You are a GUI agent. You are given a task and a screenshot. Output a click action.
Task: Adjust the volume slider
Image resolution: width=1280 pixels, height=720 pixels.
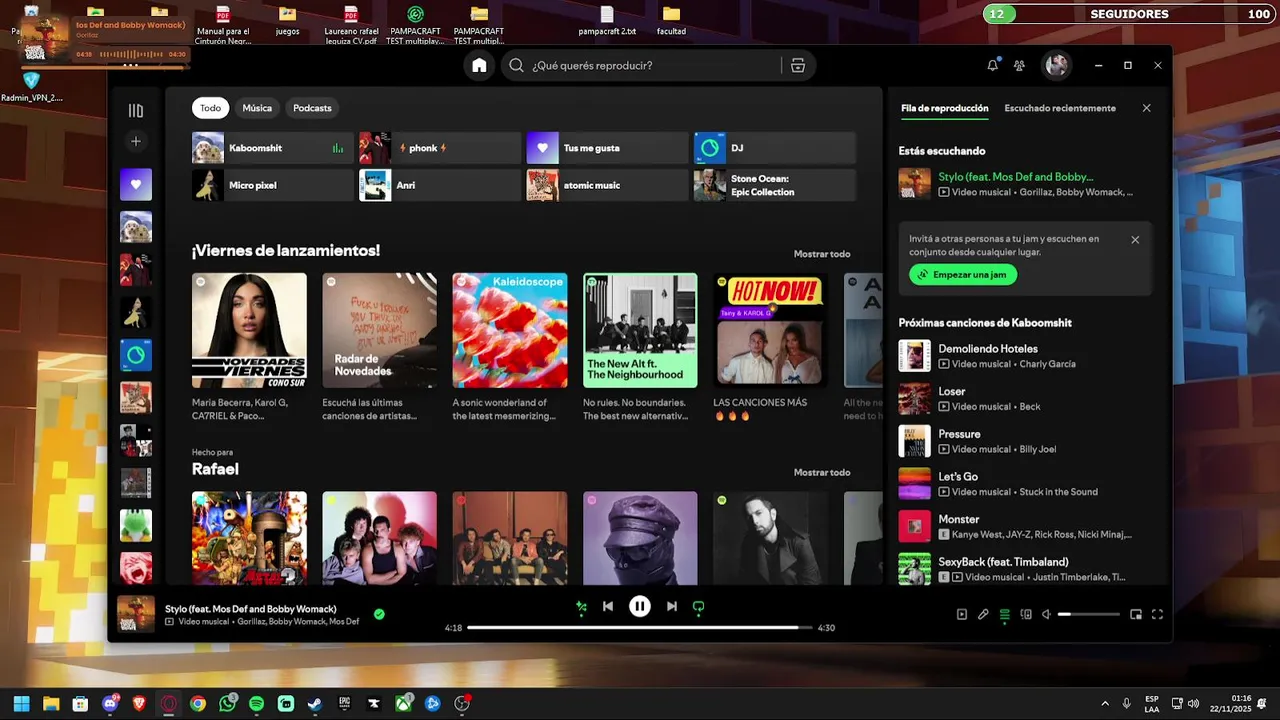tap(1089, 615)
